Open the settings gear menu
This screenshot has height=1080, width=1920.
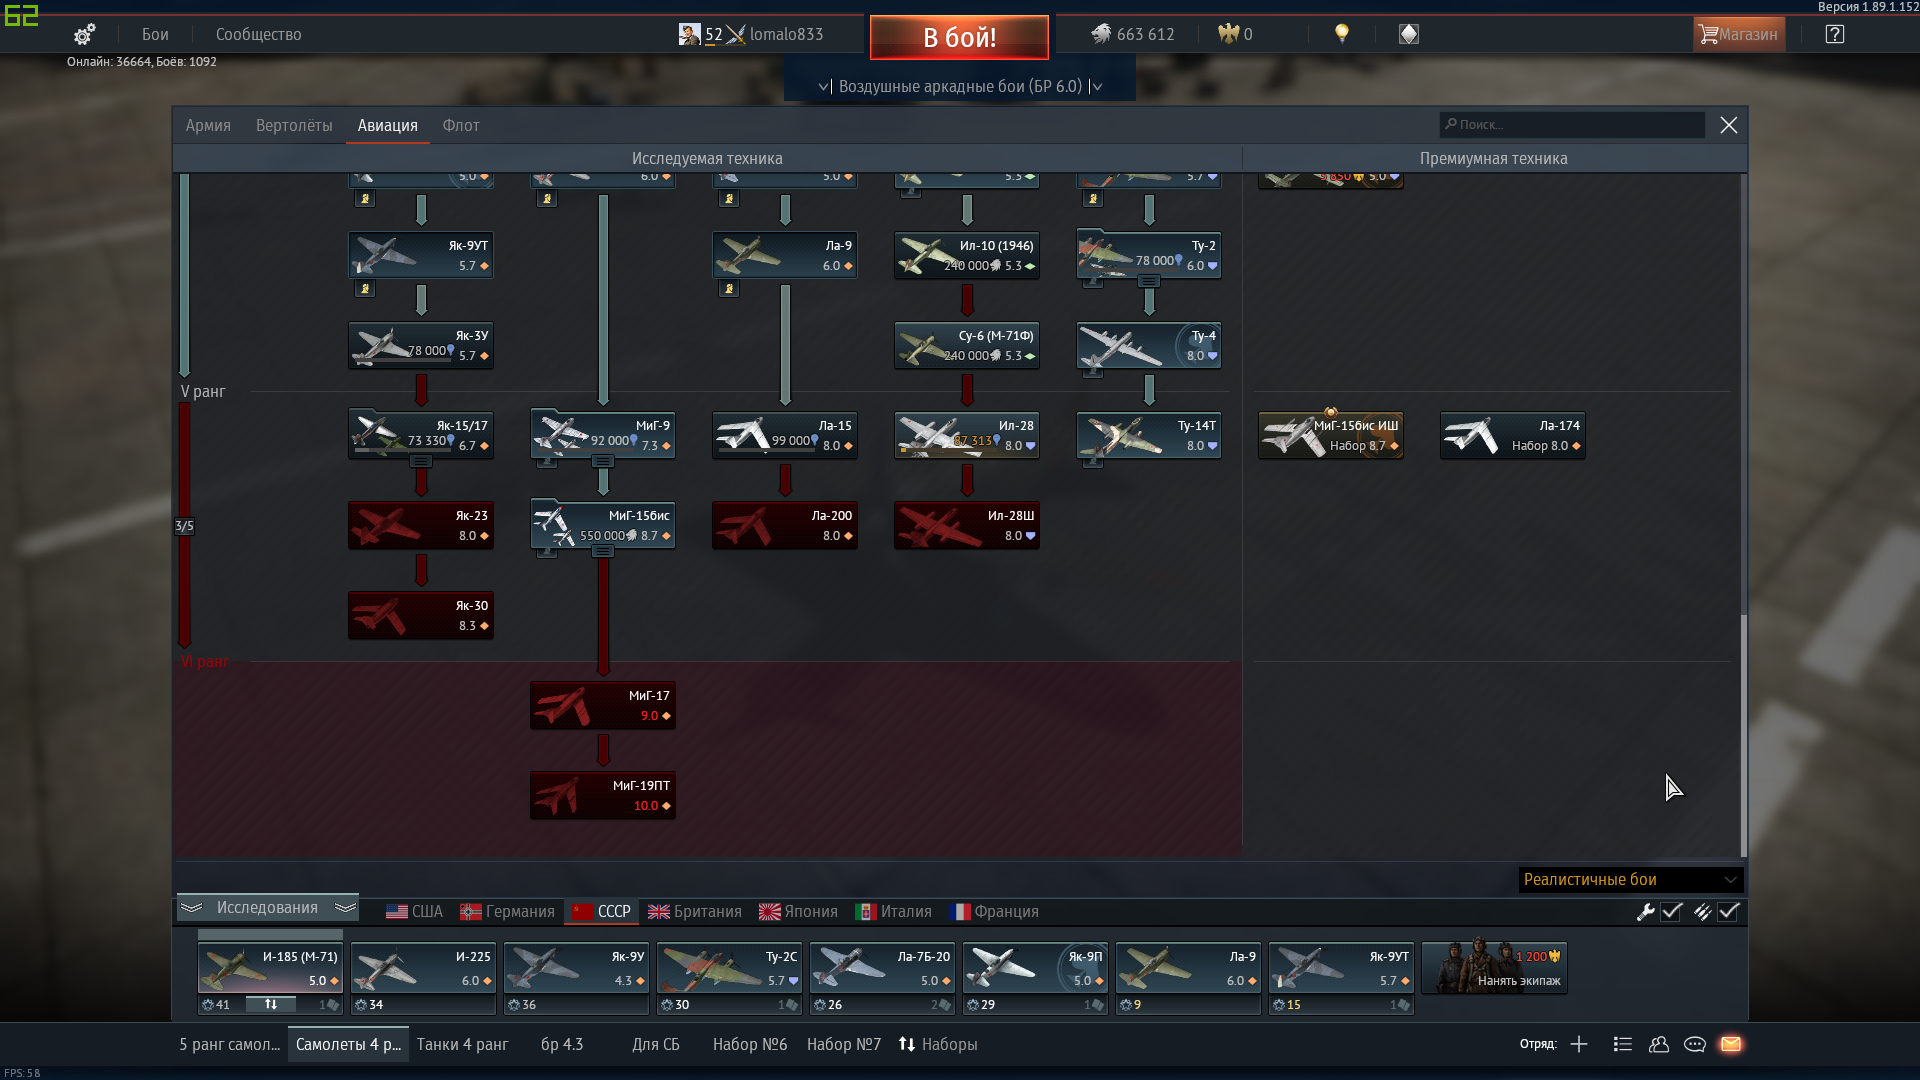click(84, 34)
